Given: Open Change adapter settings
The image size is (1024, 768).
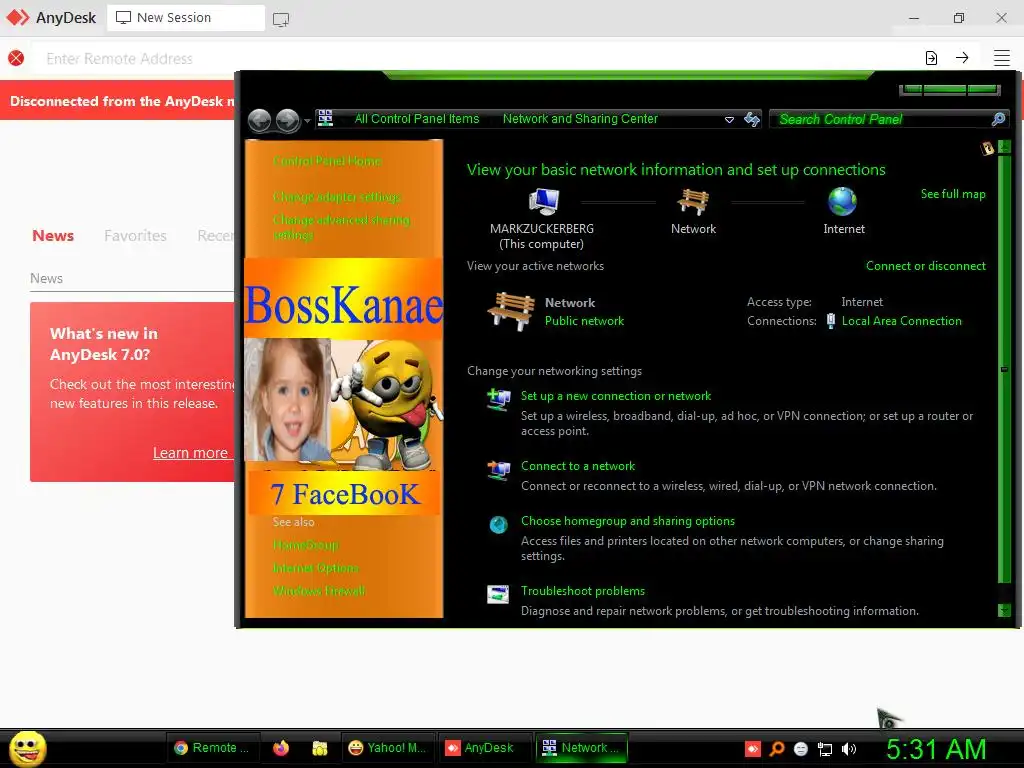Looking at the screenshot, I should (336, 197).
